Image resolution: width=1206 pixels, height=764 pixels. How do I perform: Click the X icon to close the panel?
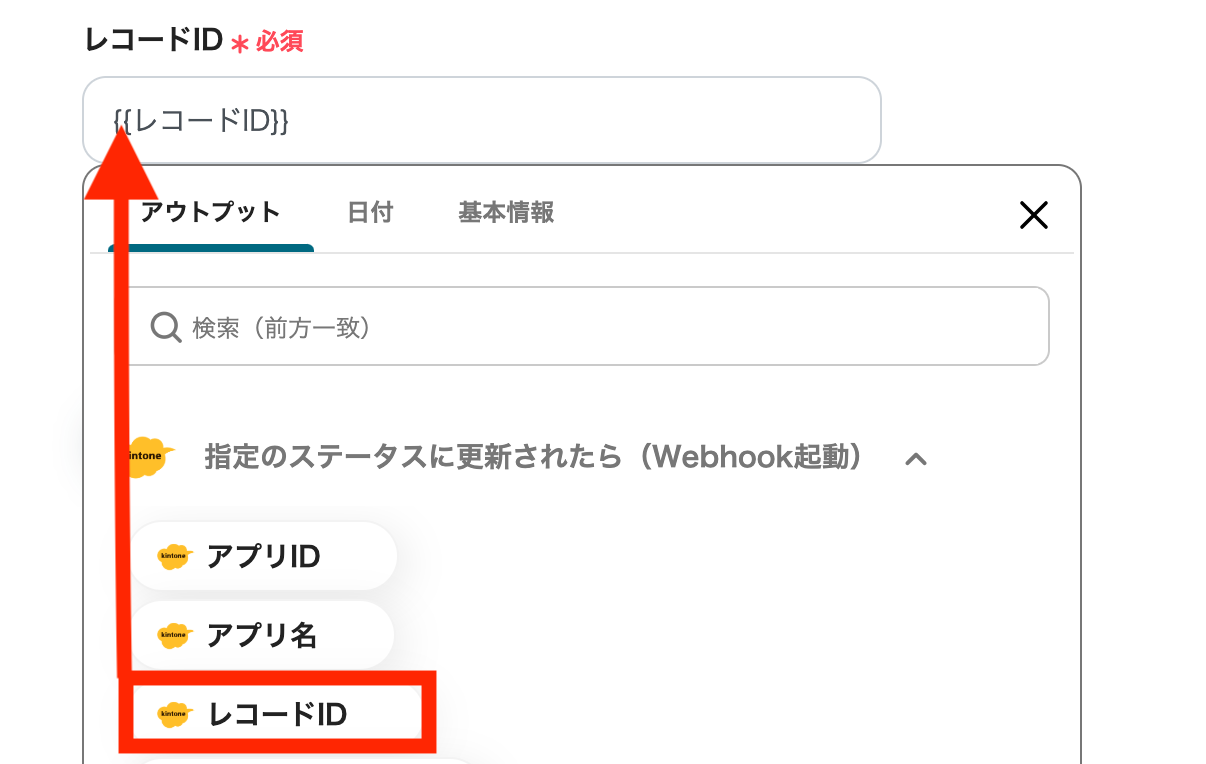1033,214
